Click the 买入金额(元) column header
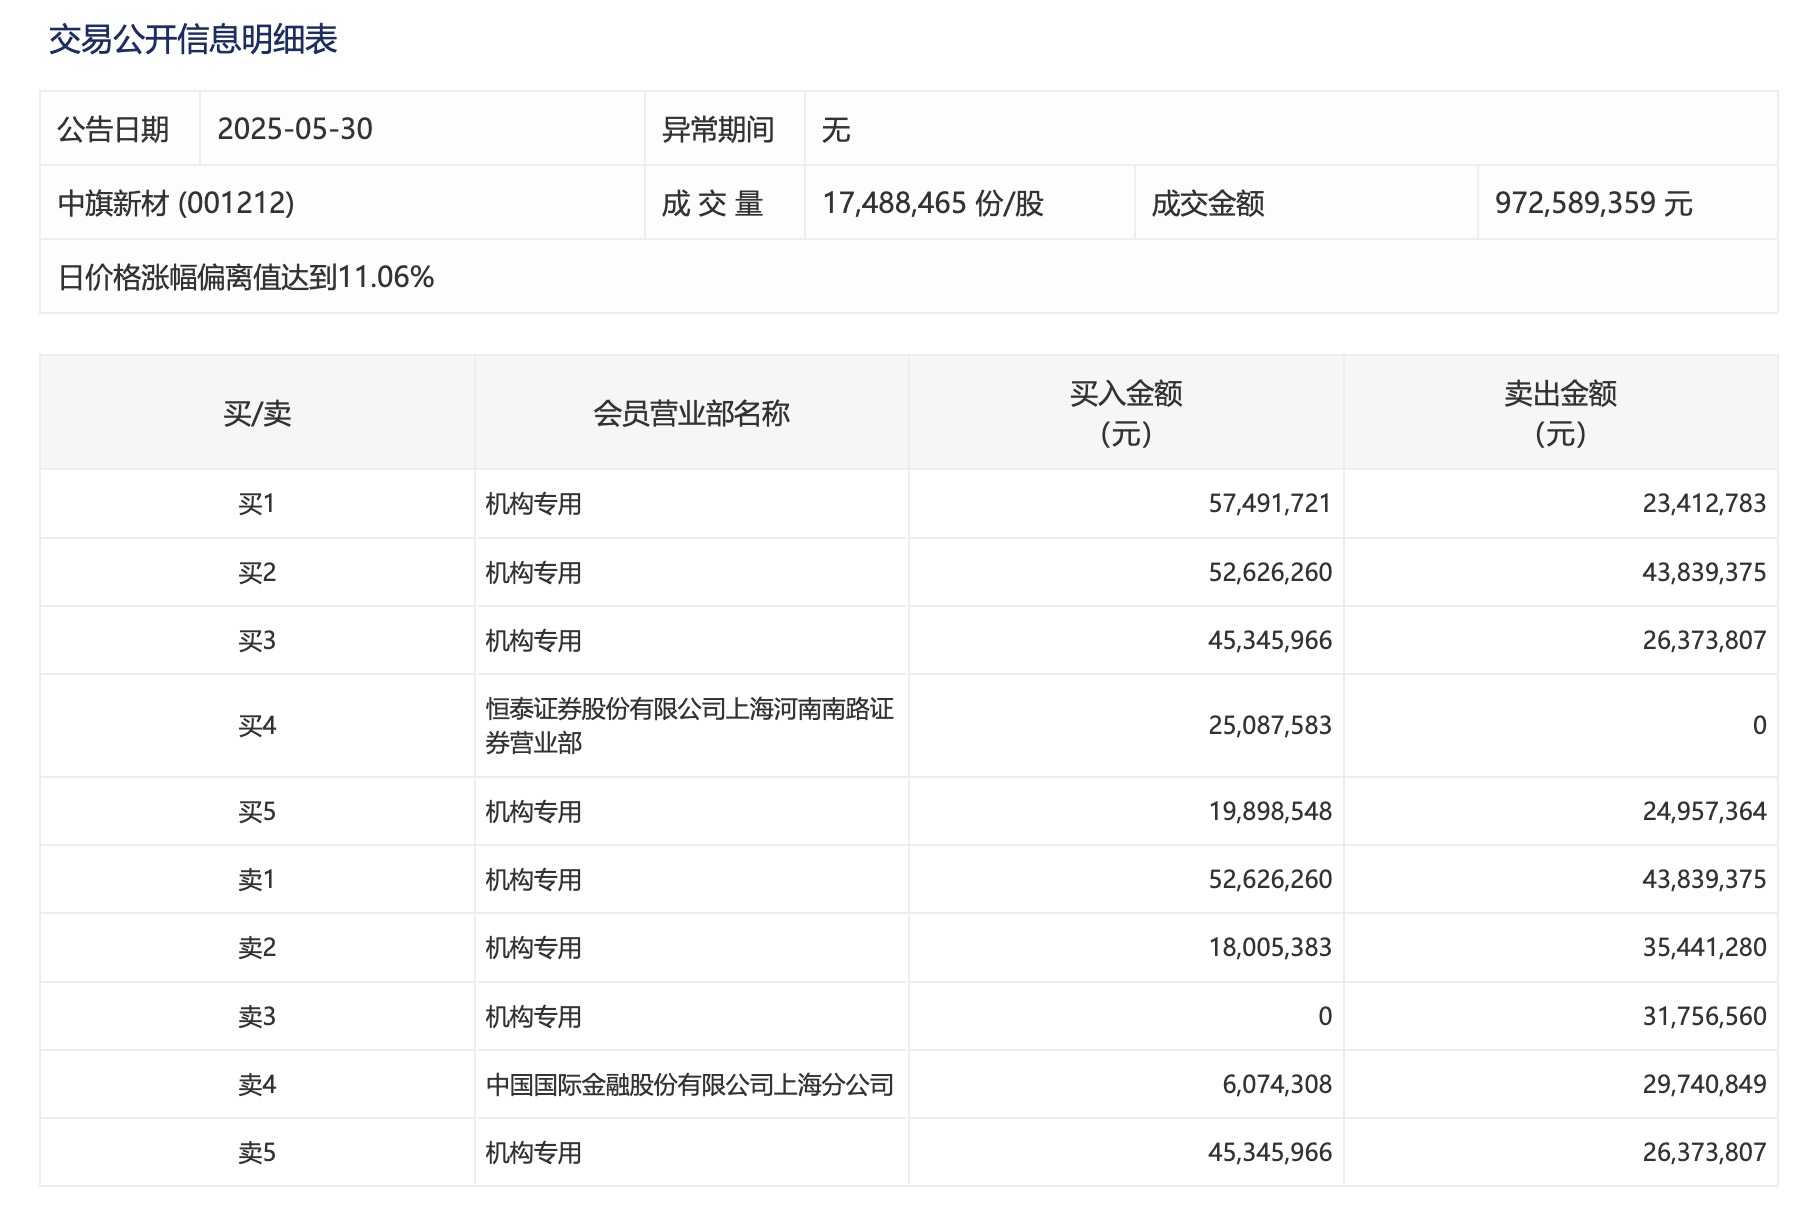Viewport: 1796px width, 1210px height. (1126, 413)
